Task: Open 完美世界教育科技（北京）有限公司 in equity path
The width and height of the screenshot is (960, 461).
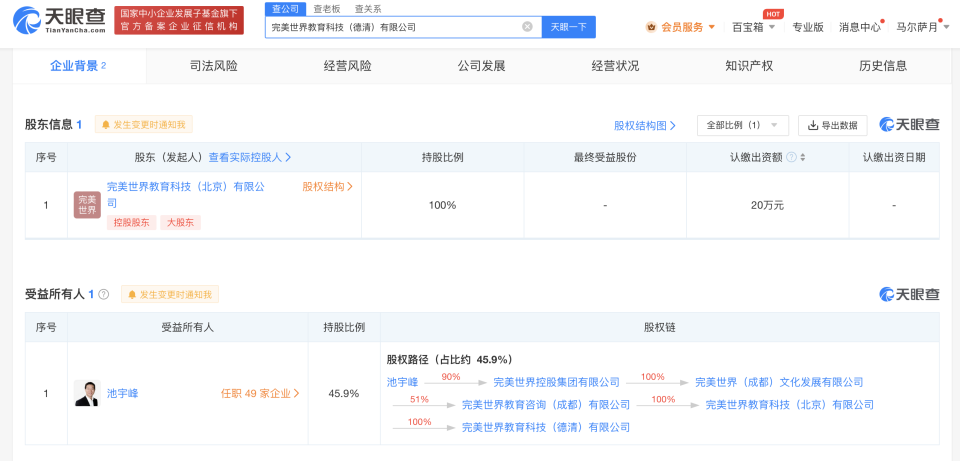Action: click(x=790, y=405)
